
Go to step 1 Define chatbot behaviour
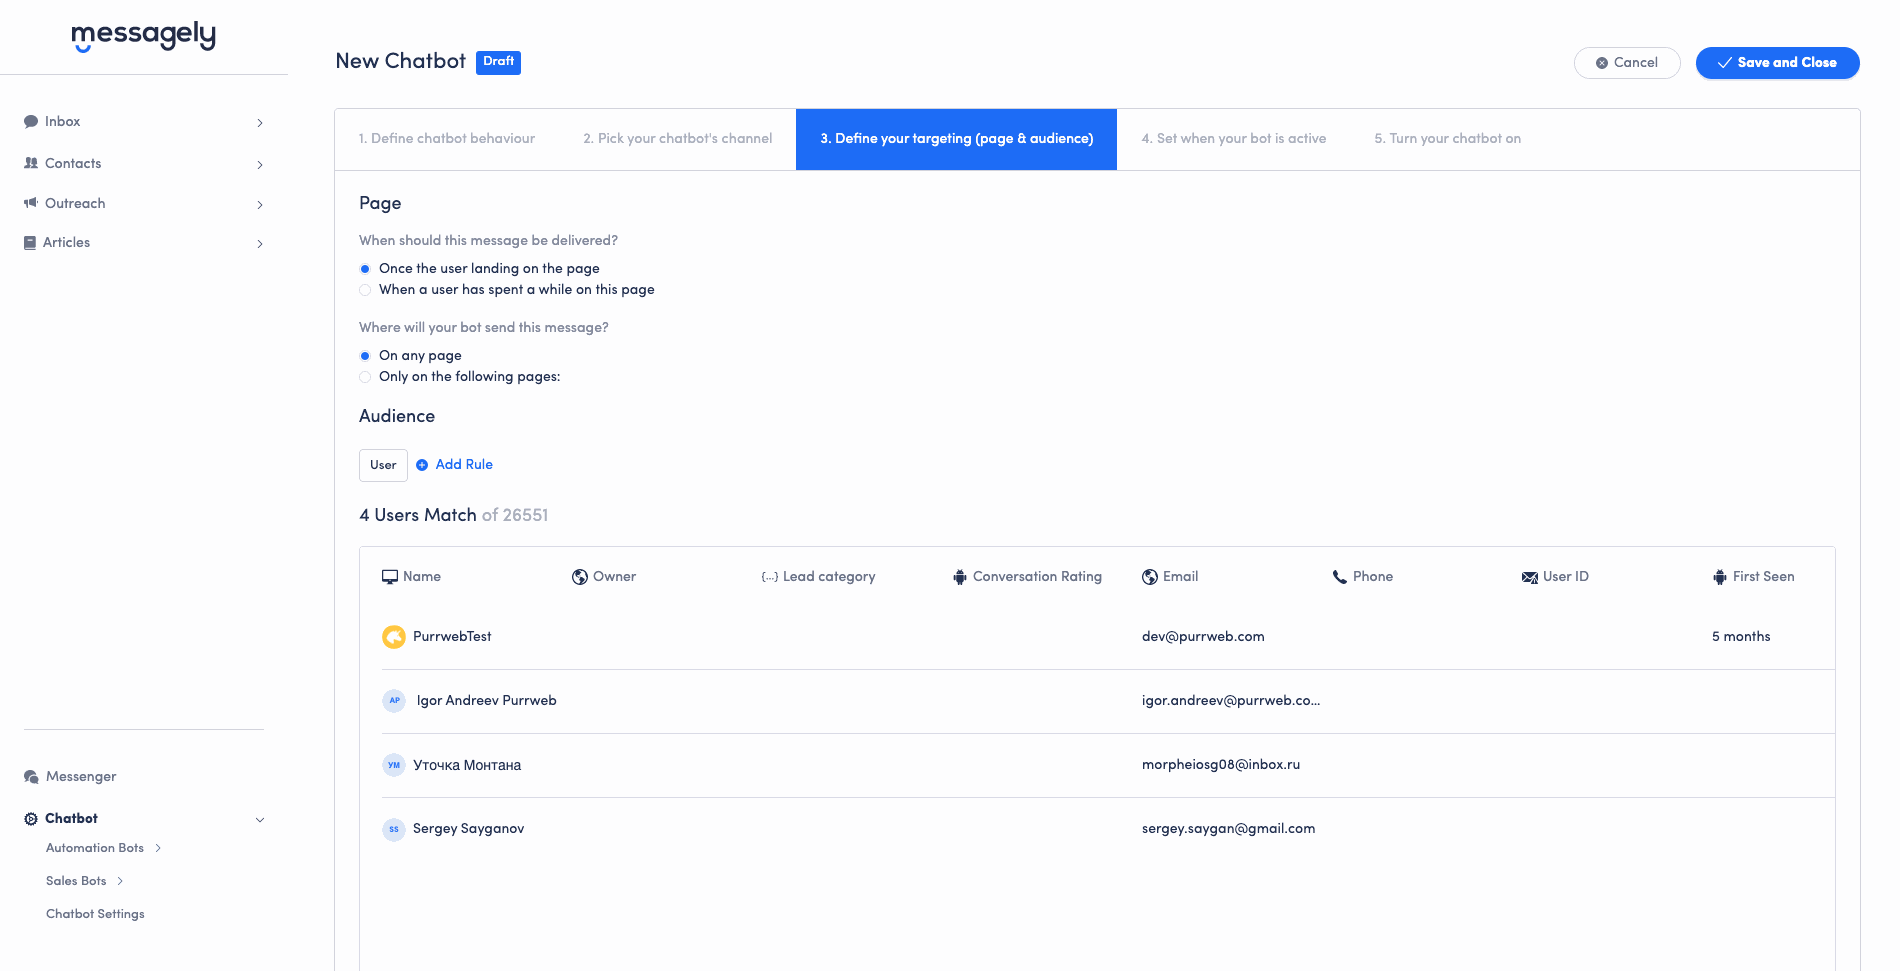tap(447, 139)
